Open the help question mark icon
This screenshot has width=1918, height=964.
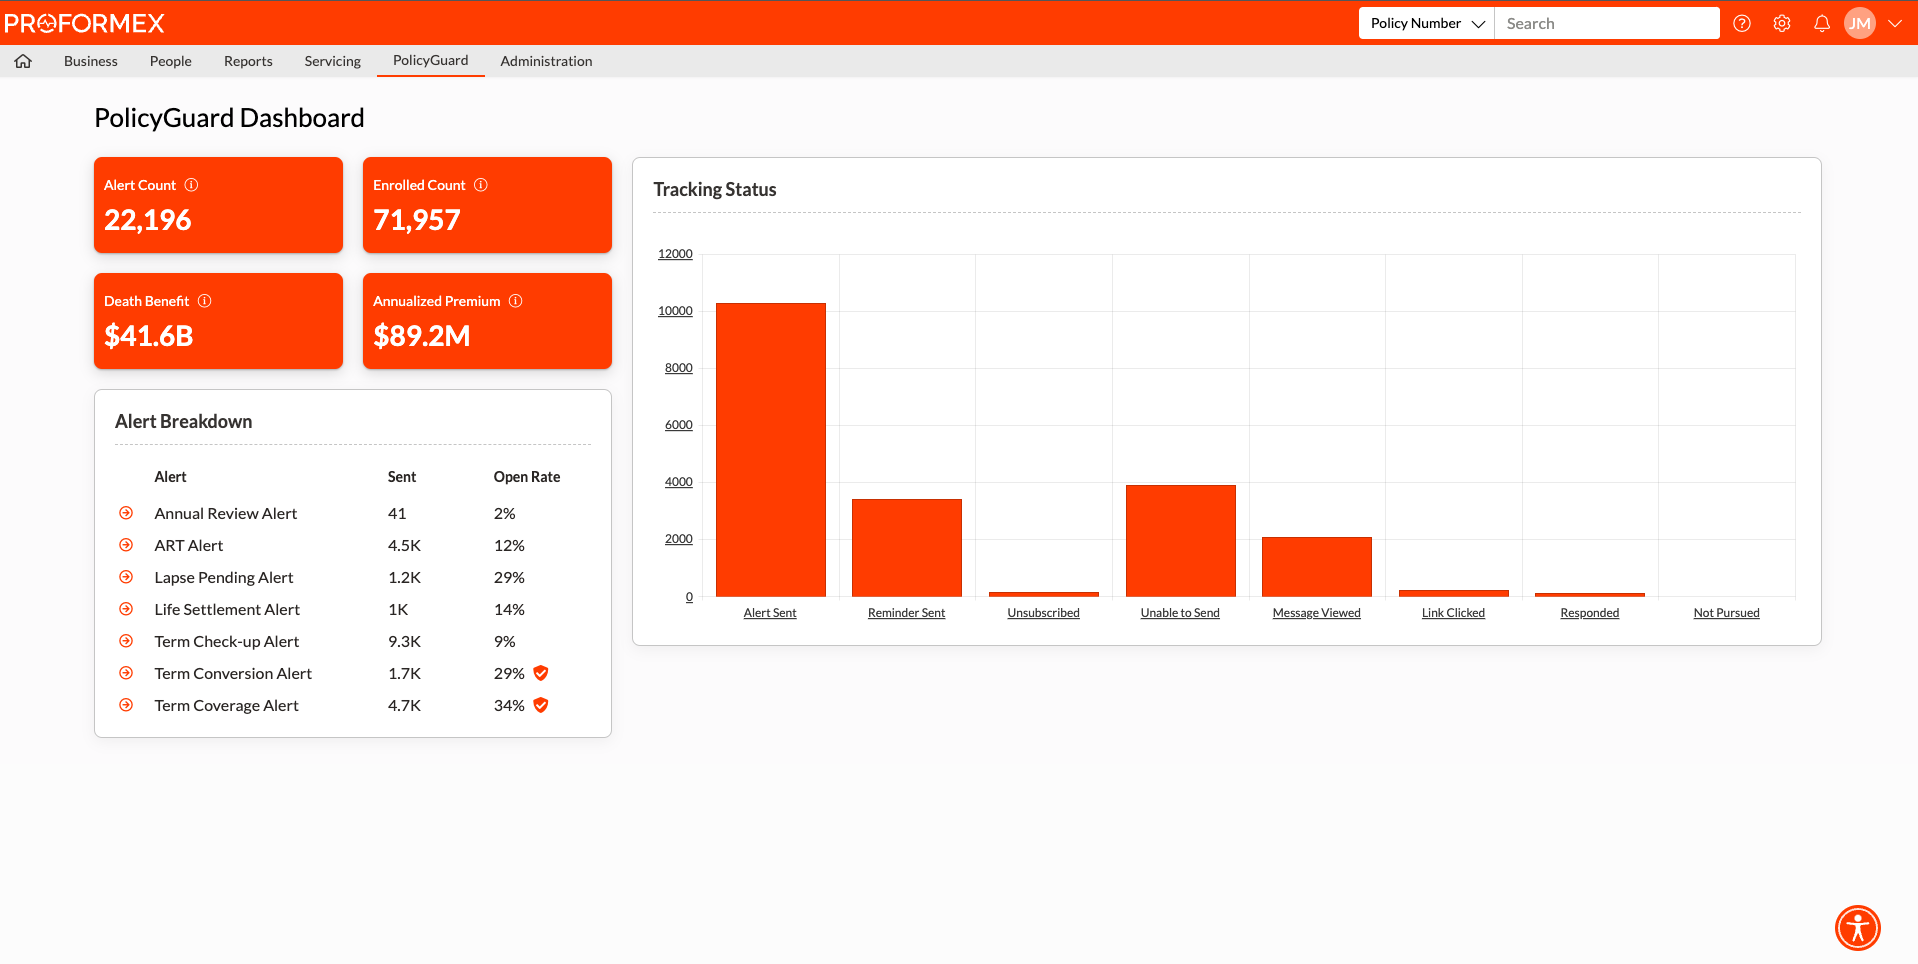[1742, 23]
